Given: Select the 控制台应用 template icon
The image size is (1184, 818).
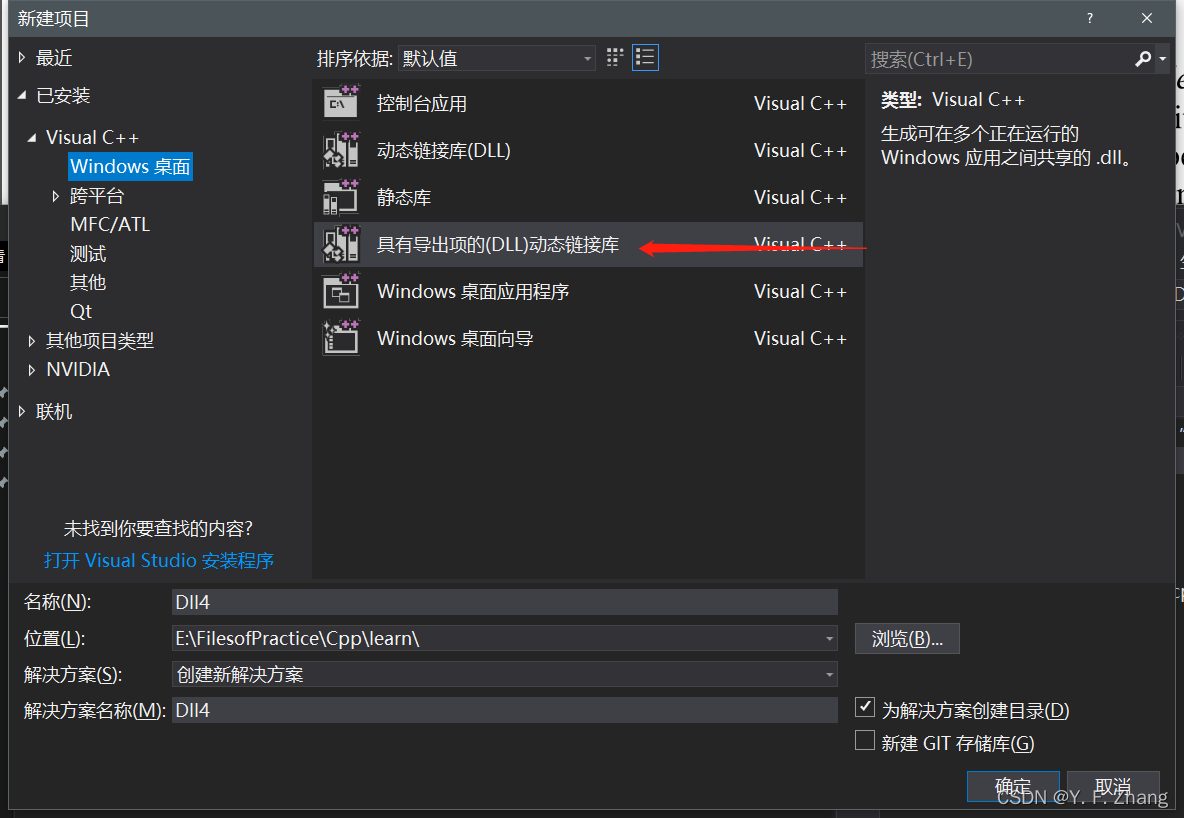Looking at the screenshot, I should [x=341, y=102].
